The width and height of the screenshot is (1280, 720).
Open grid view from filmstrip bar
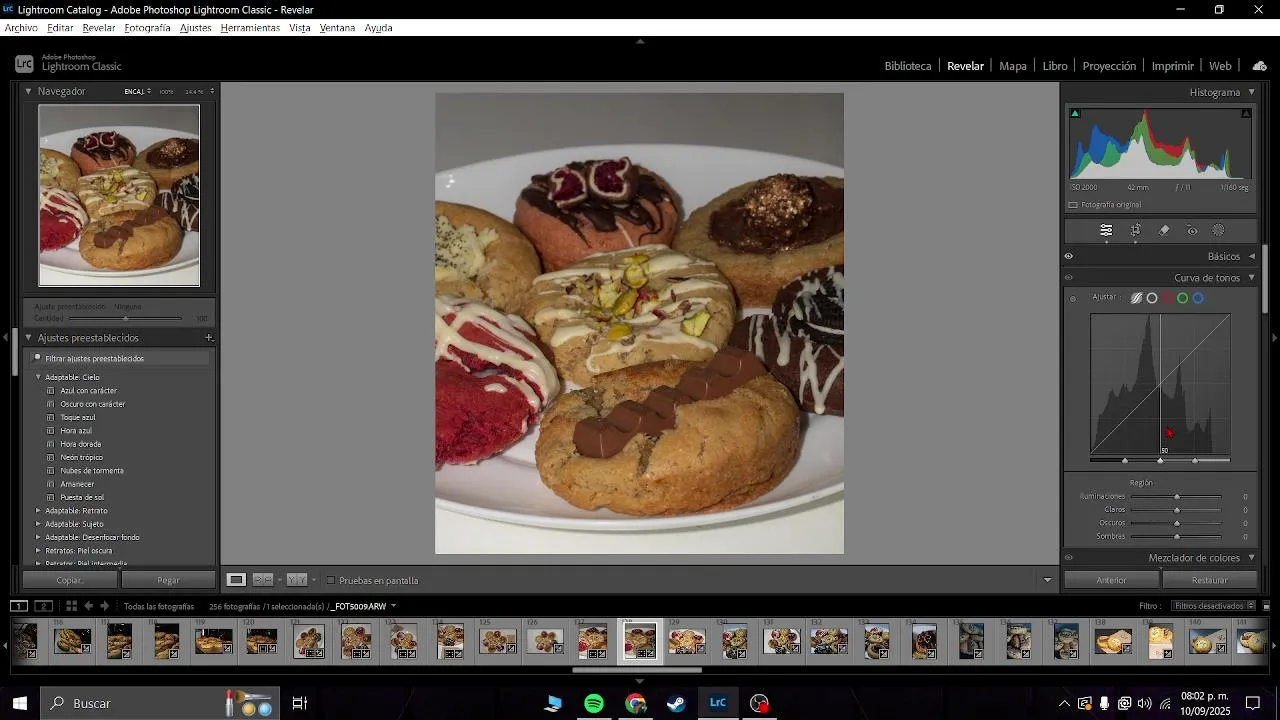(71, 606)
